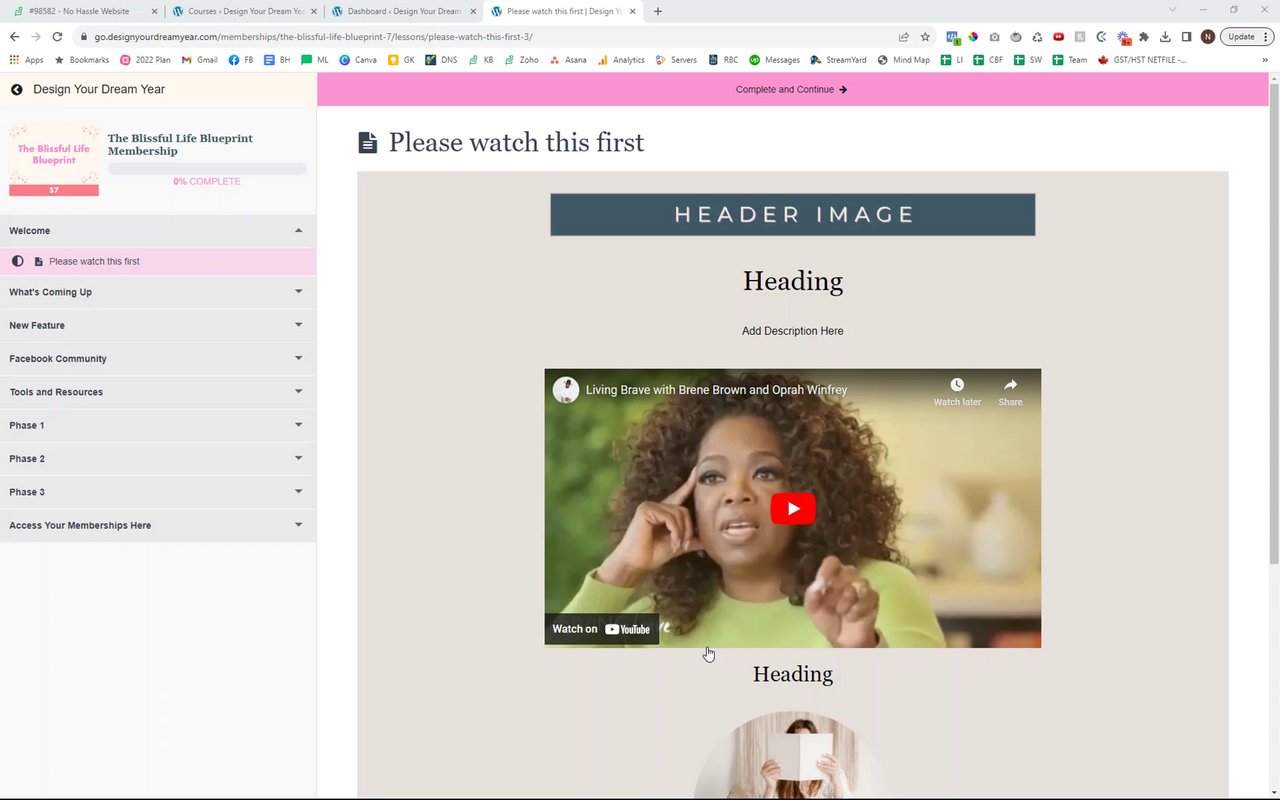The image size is (1280, 800).
Task: Open the Mind Map bookmark
Action: coord(904,60)
